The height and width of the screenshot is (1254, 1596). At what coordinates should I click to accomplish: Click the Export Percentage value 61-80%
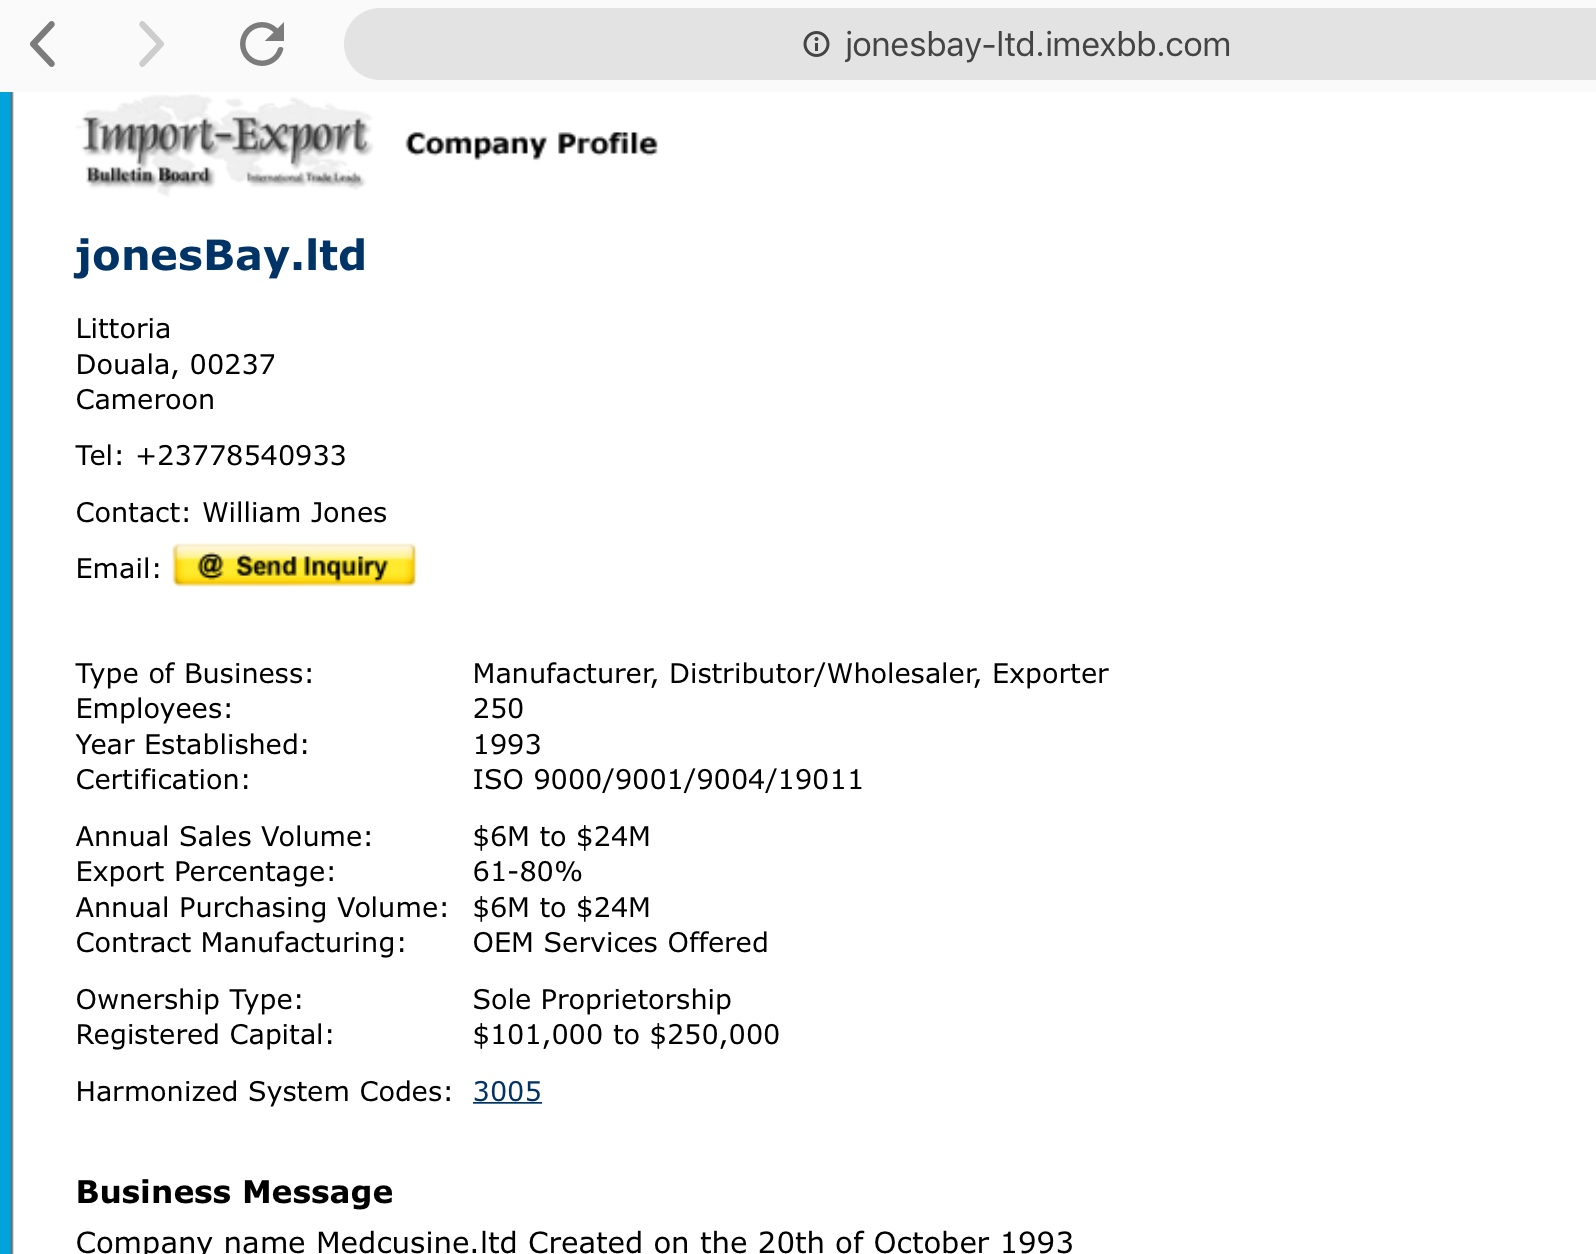click(x=527, y=872)
